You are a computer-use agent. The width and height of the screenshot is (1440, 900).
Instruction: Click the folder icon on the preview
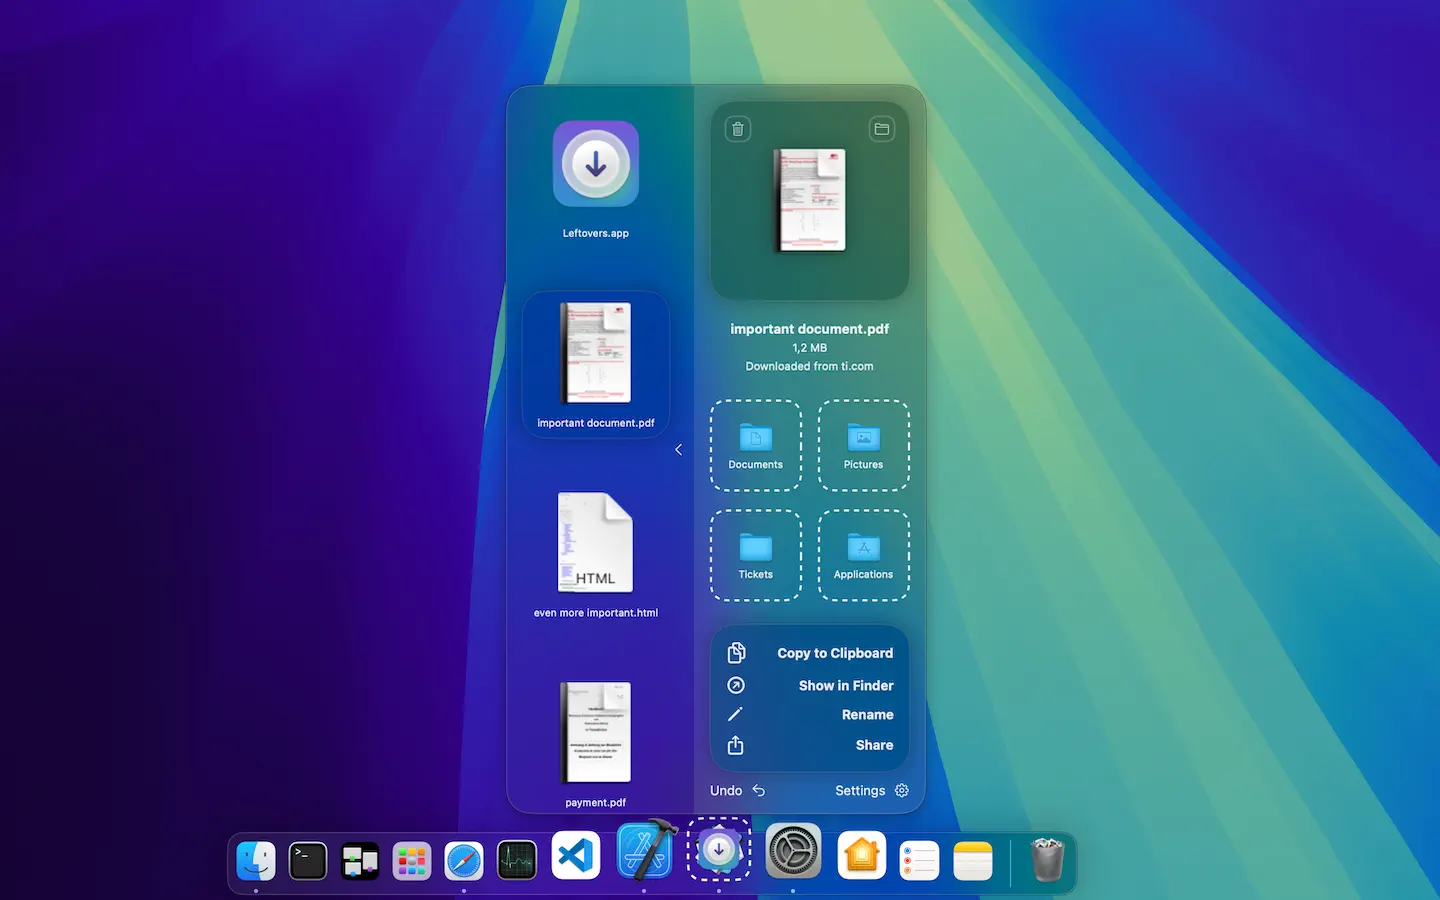click(x=881, y=129)
